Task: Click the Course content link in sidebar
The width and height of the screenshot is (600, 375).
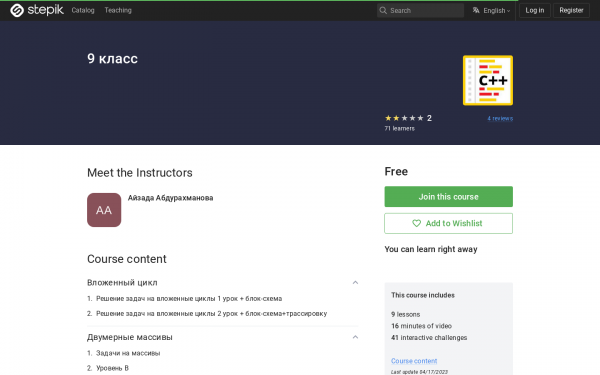Action: (x=414, y=361)
